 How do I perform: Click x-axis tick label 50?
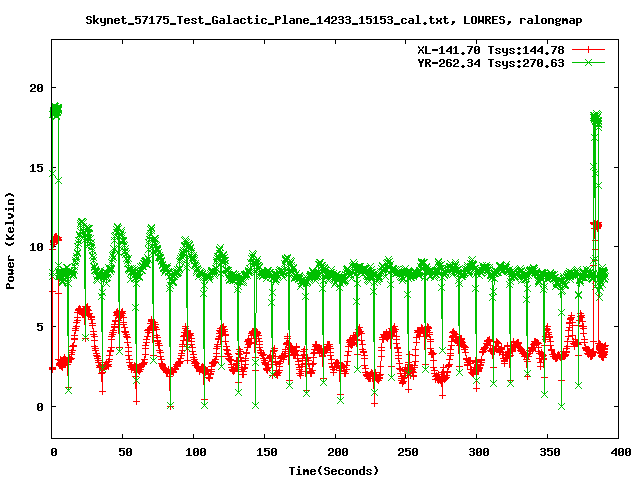point(125,452)
